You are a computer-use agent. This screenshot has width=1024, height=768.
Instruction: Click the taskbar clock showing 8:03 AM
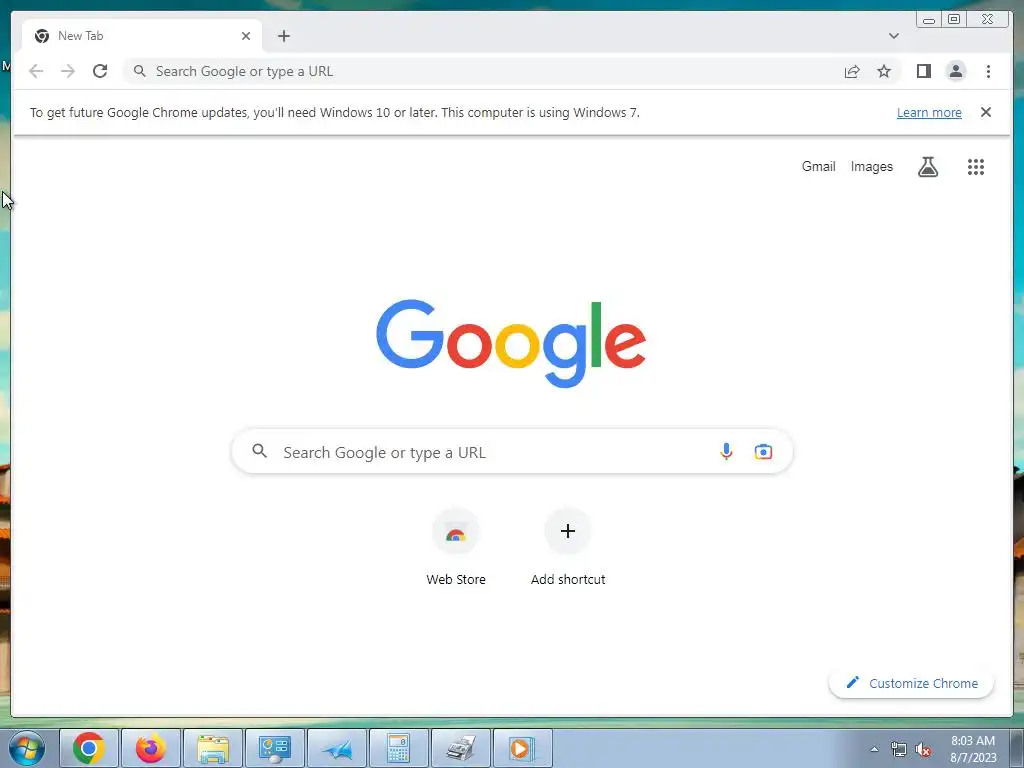point(973,749)
